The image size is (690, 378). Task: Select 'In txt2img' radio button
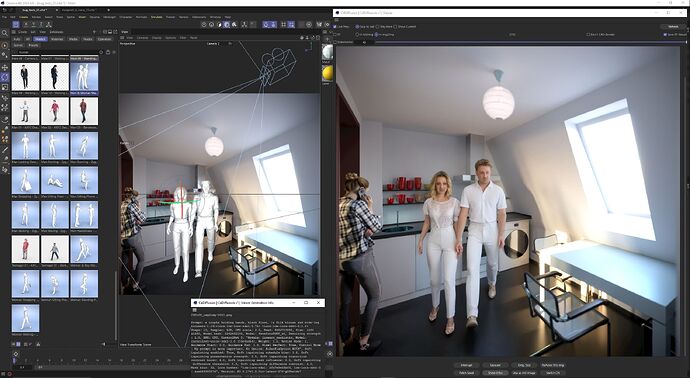(357, 34)
